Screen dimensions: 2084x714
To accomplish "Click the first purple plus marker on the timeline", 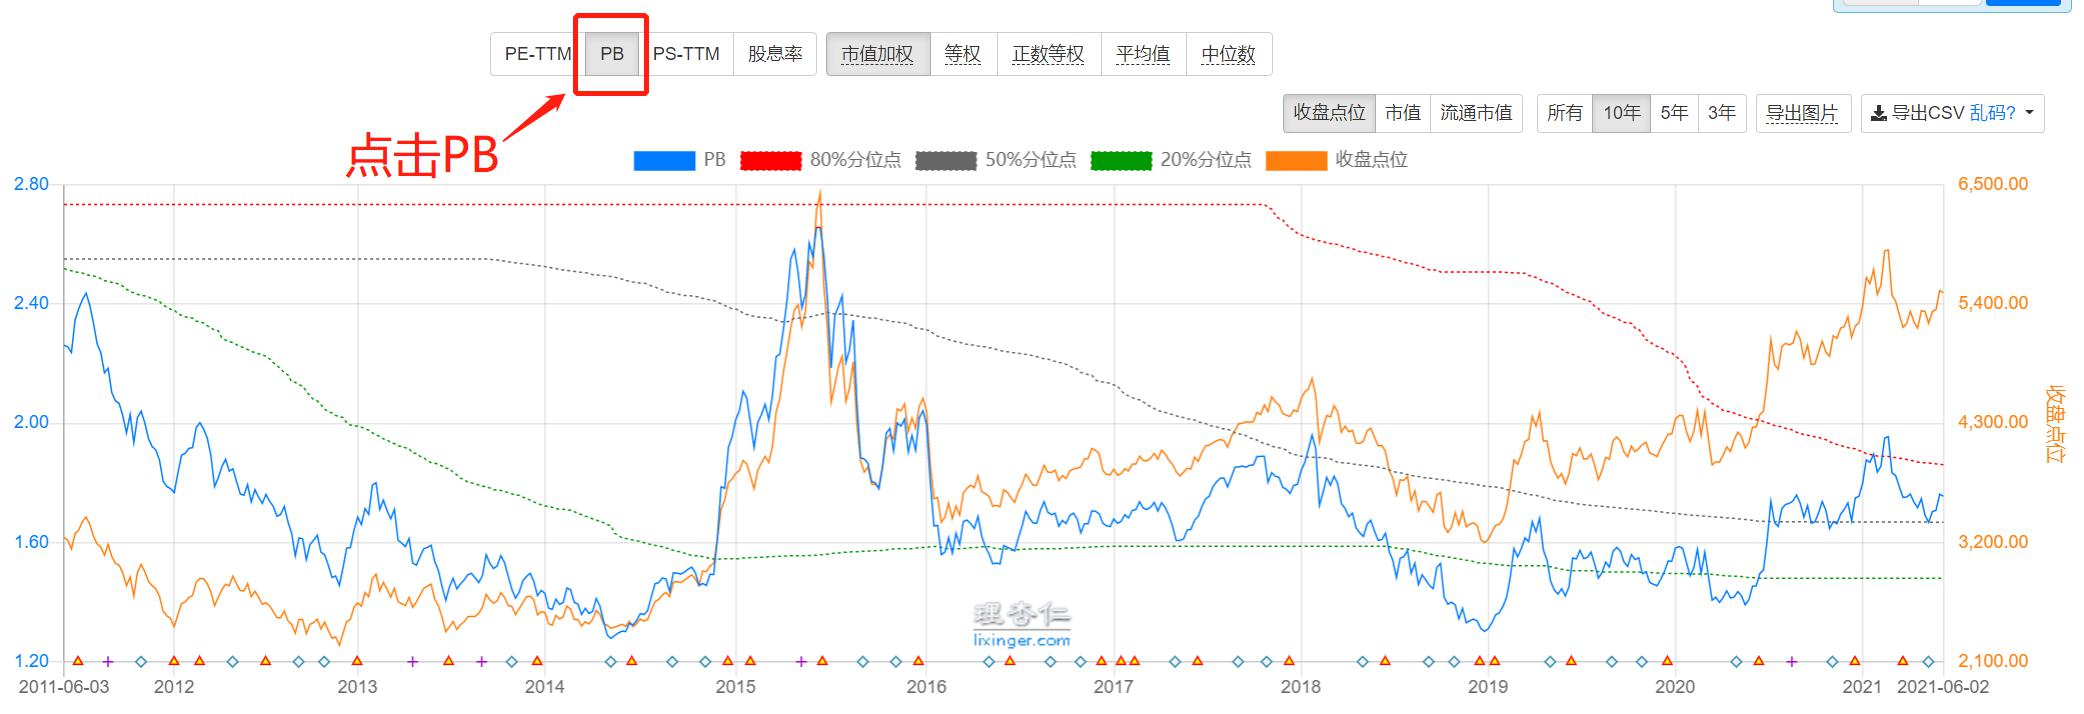I will pyautogui.click(x=108, y=661).
